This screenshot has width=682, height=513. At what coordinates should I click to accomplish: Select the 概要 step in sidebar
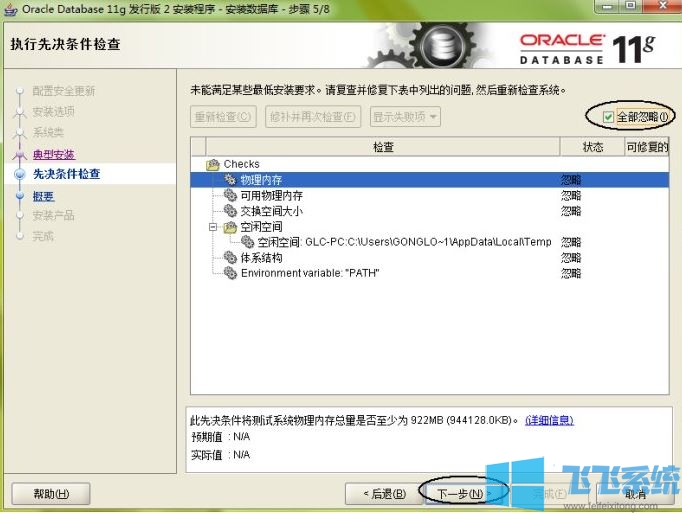43,196
